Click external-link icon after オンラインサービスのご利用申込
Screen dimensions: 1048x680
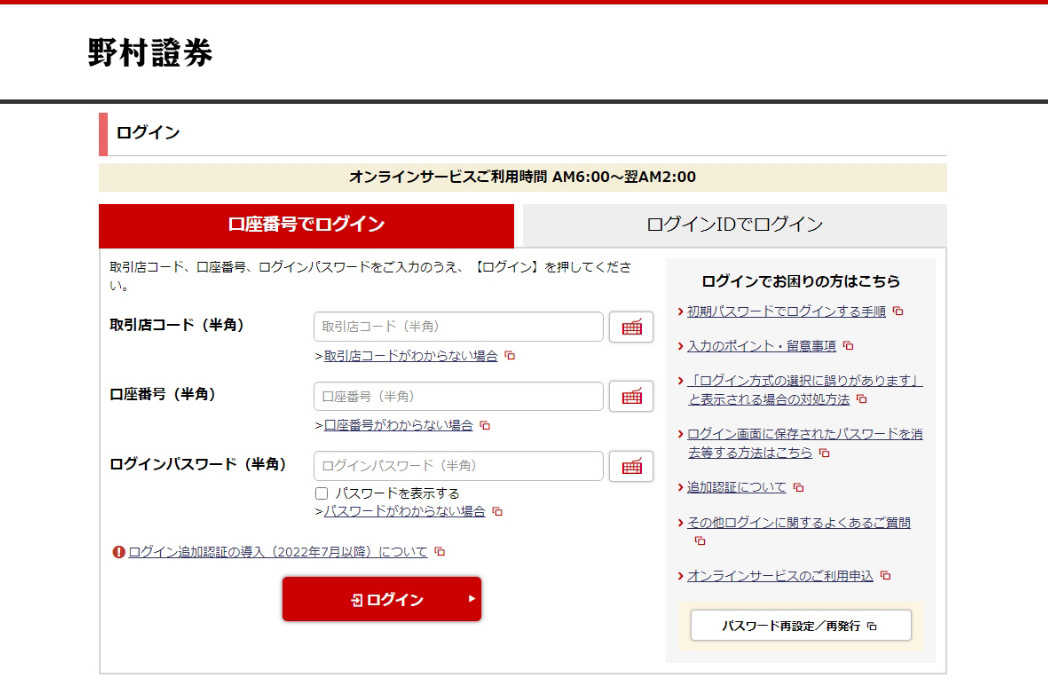click(886, 576)
